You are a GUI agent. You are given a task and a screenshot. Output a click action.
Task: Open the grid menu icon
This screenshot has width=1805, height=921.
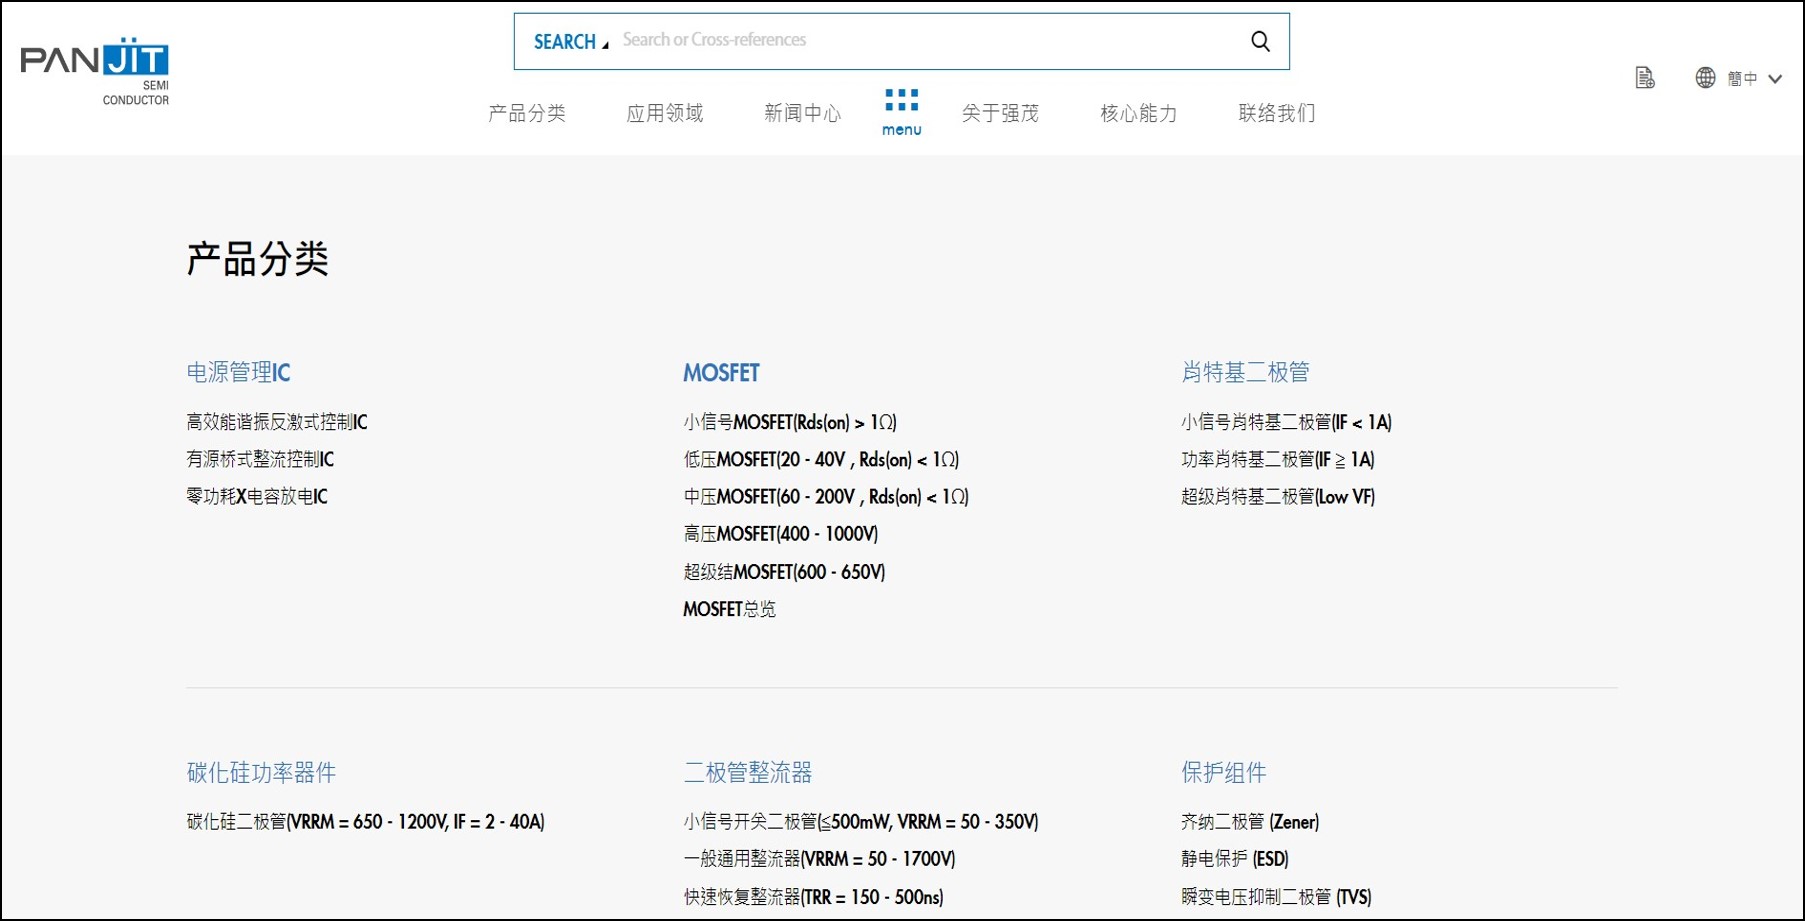coord(901,111)
